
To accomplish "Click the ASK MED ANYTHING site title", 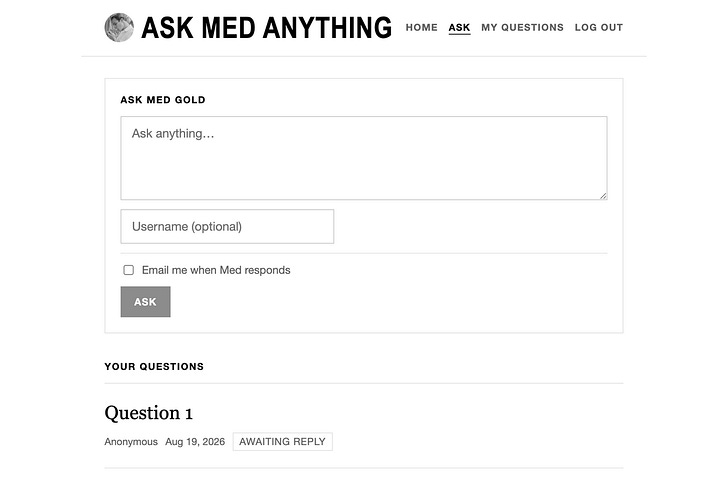I will point(266,27).
